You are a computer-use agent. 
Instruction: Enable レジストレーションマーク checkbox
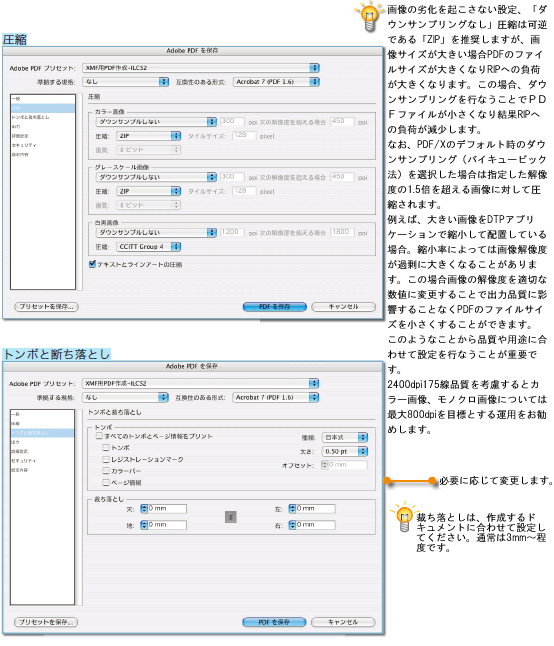point(106,459)
